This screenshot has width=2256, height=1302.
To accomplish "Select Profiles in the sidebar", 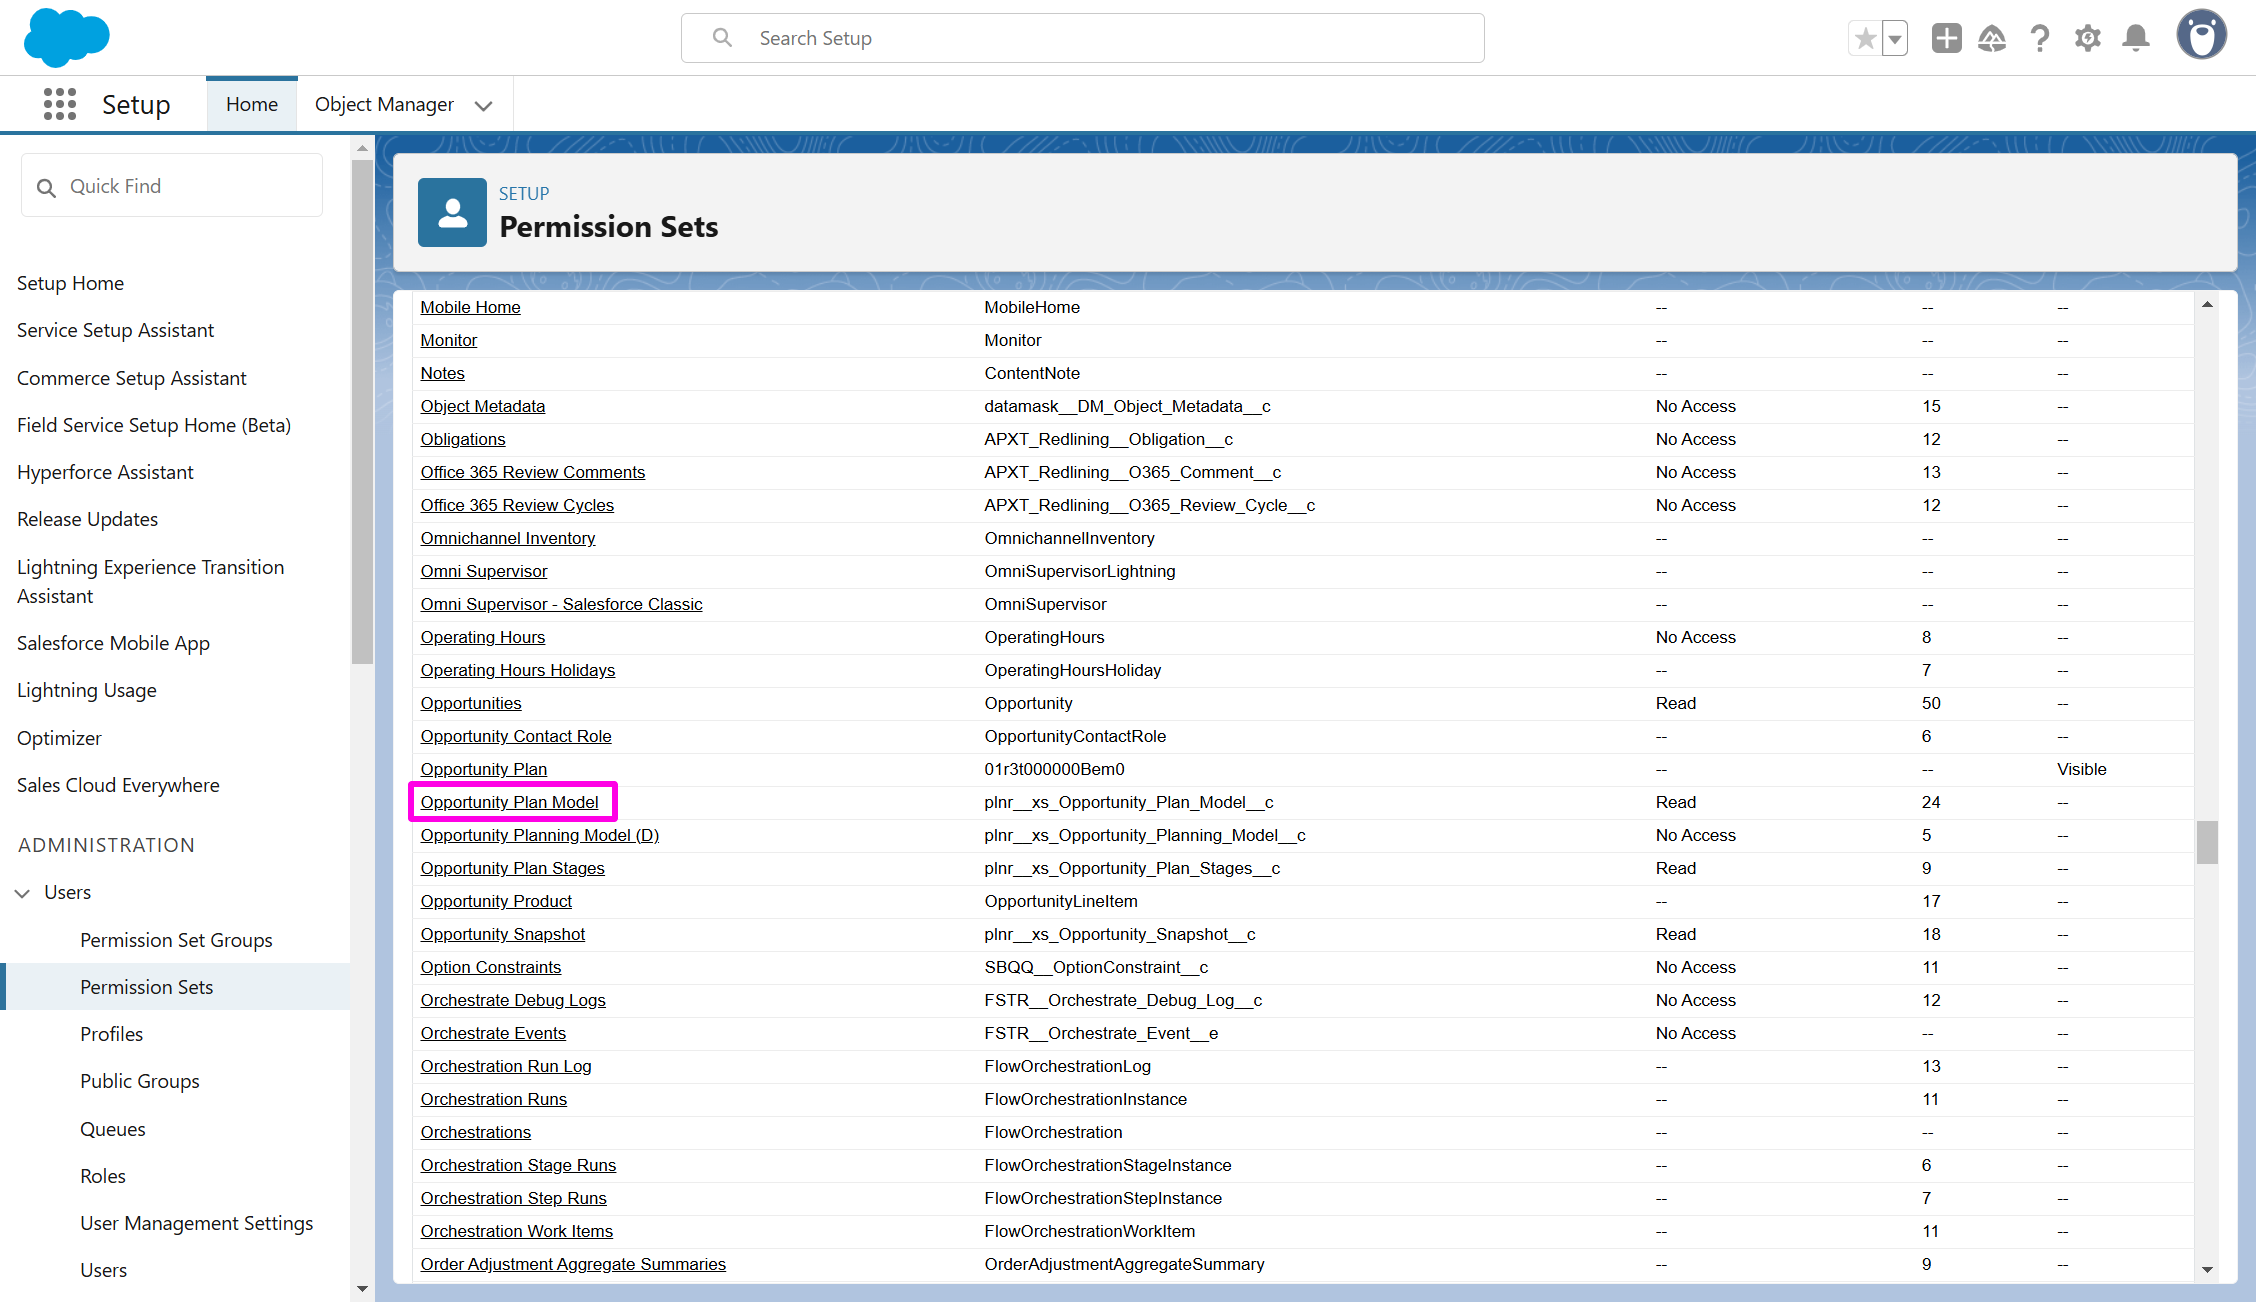I will point(111,1034).
